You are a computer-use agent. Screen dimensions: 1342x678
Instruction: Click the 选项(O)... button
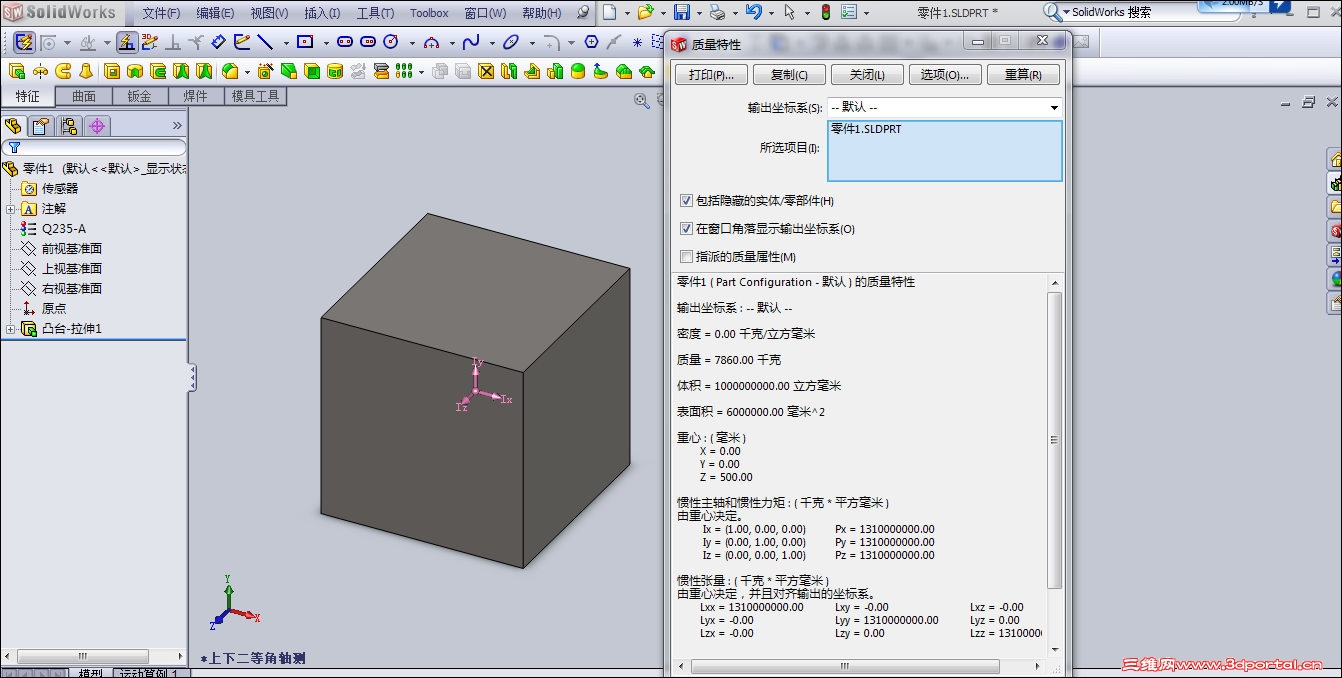(x=945, y=75)
